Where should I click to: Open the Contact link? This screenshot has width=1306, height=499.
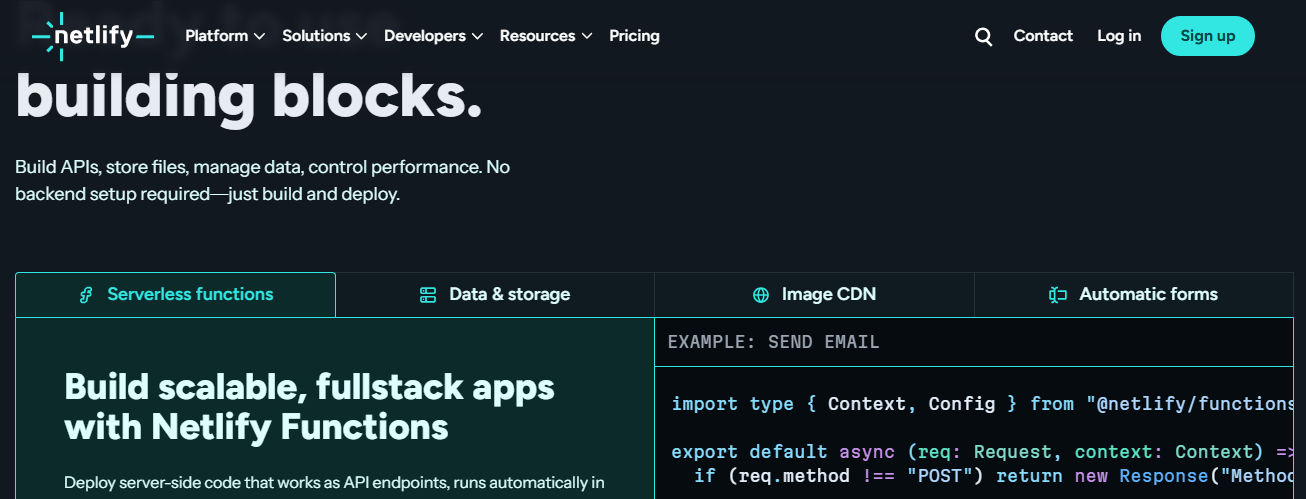[1043, 36]
